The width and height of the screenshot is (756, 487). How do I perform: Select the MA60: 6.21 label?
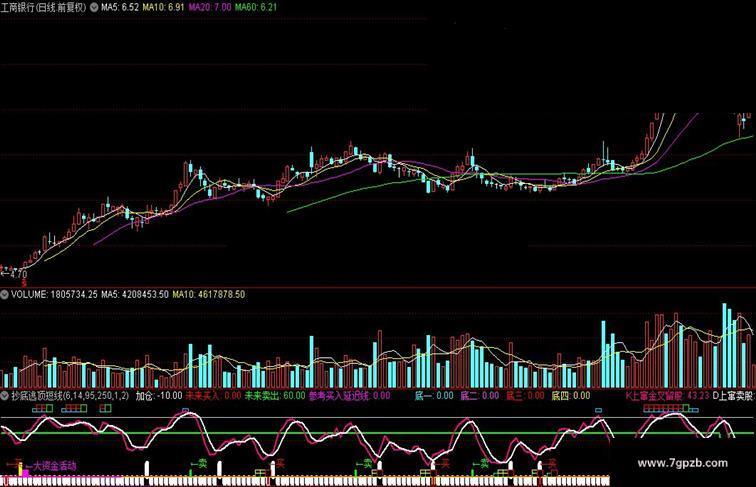point(256,7)
